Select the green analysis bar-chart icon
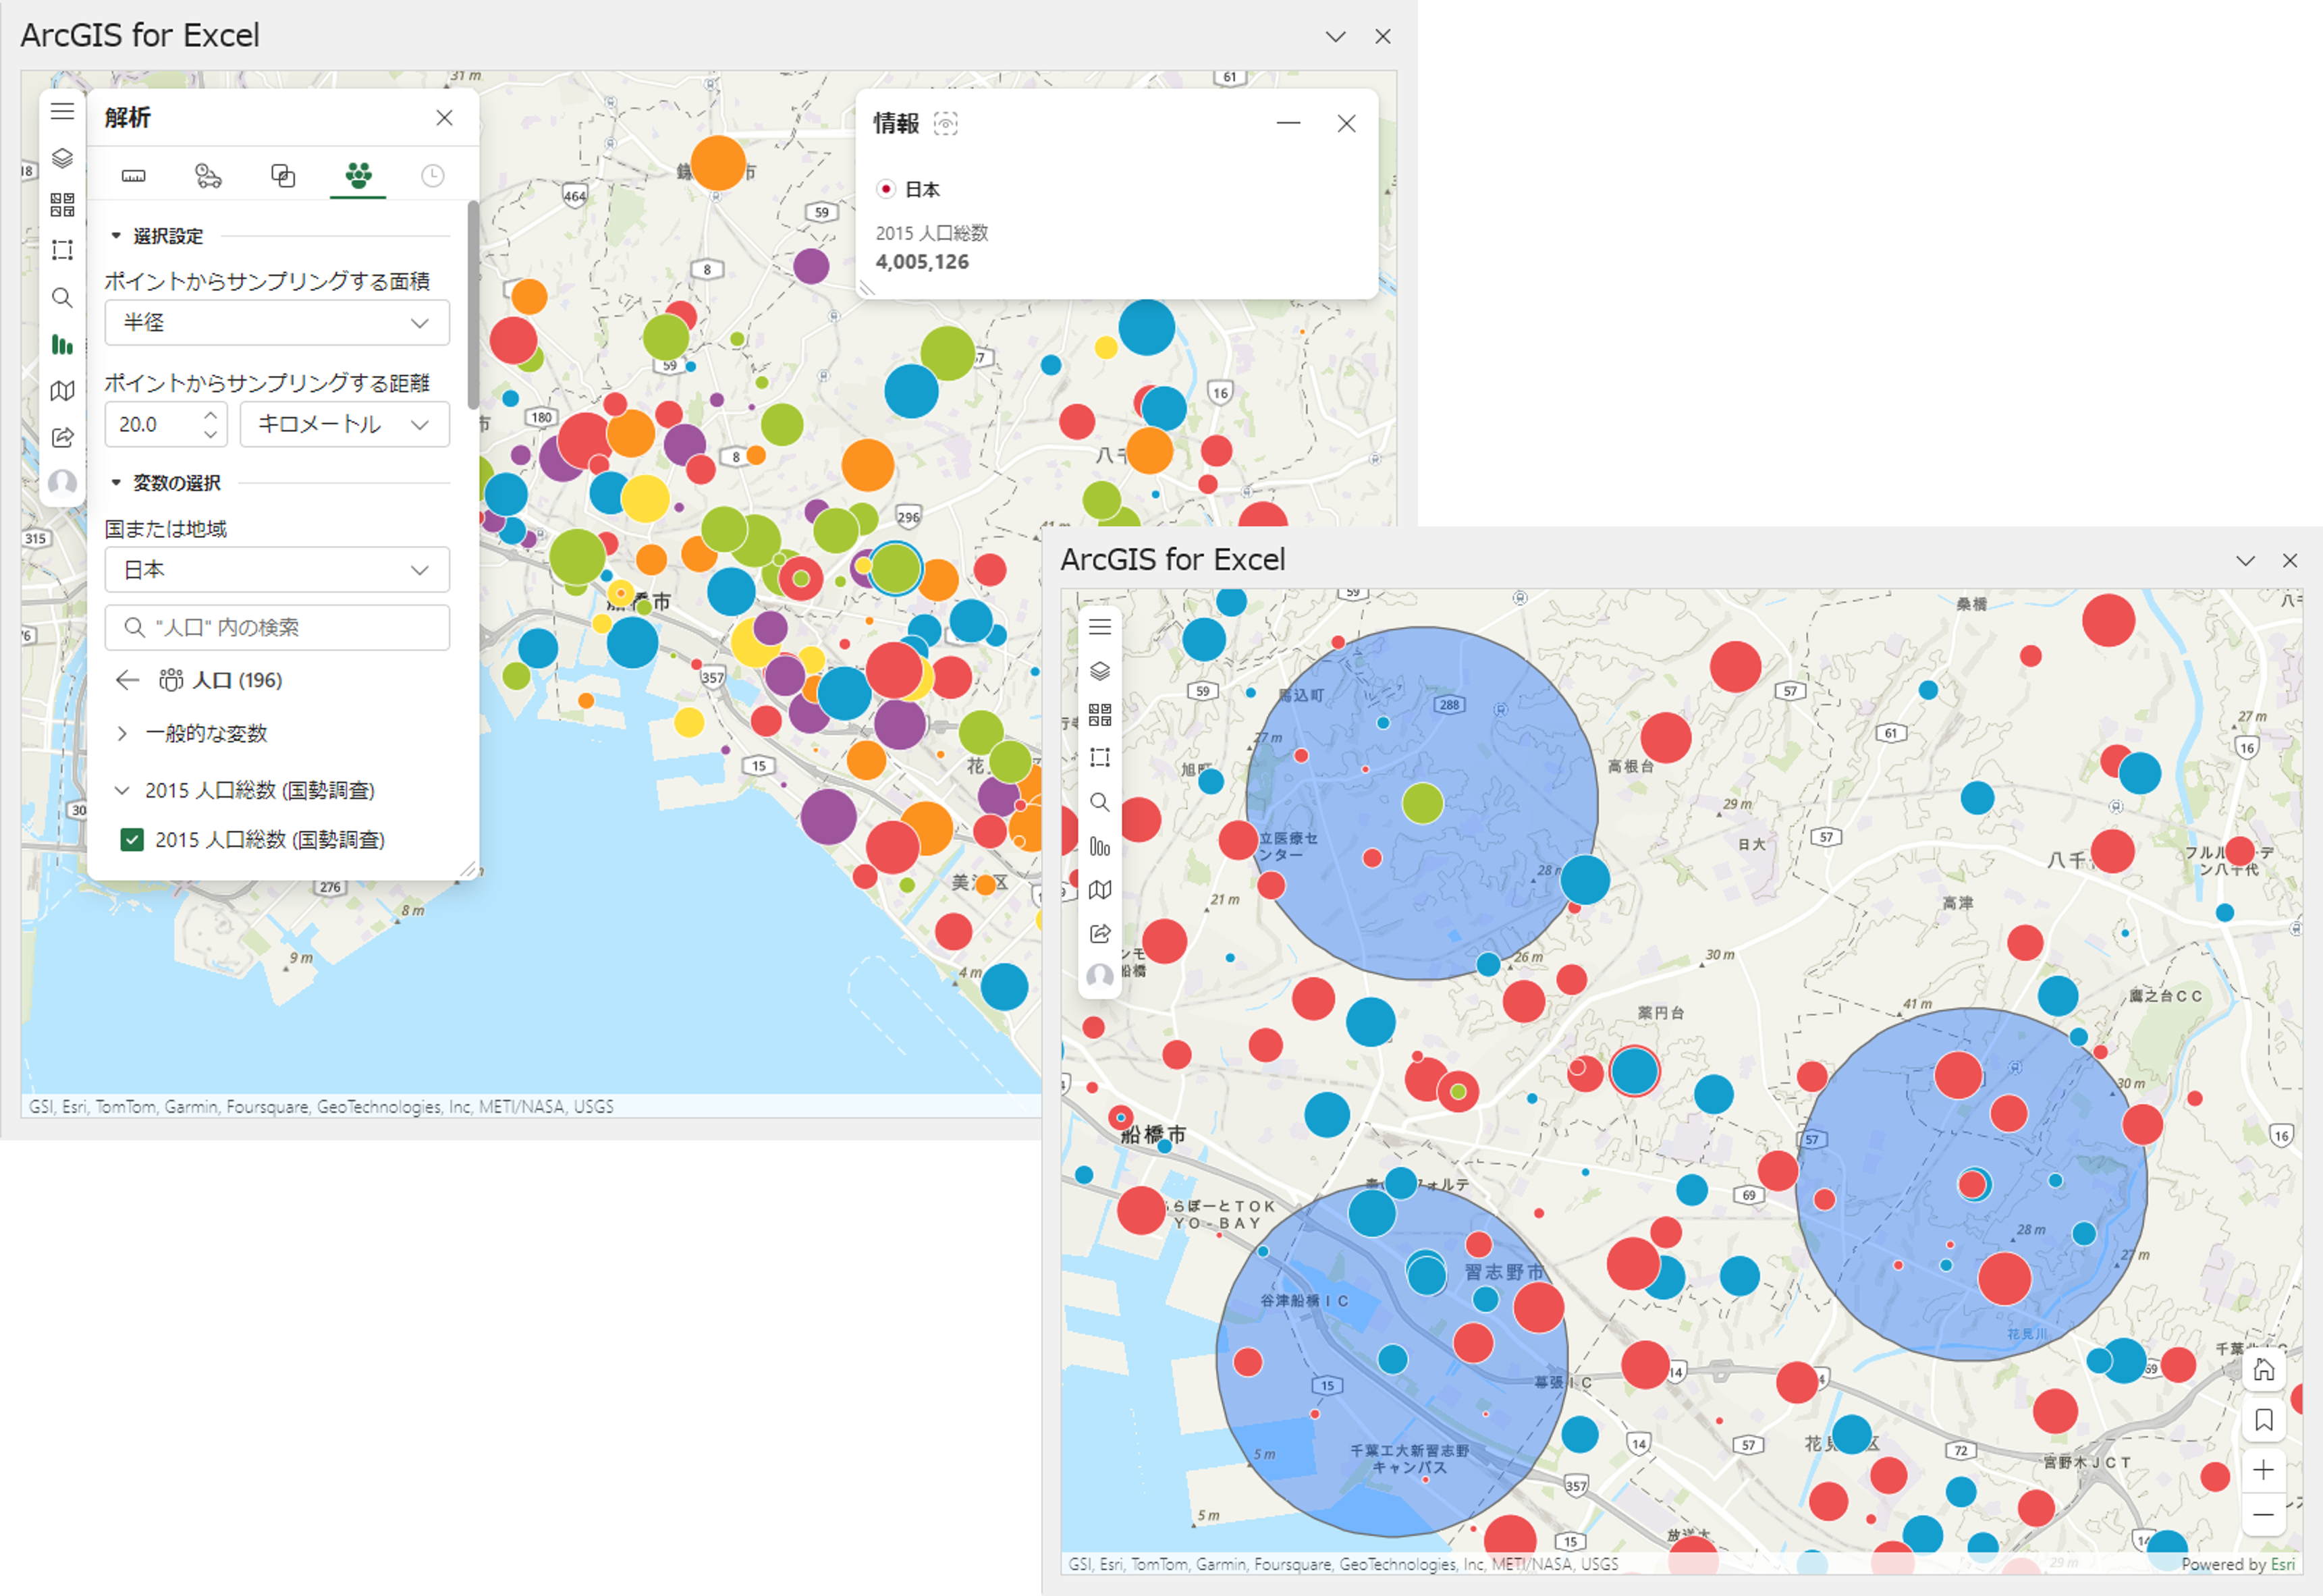Viewport: 2323px width, 1596px height. pos(62,345)
